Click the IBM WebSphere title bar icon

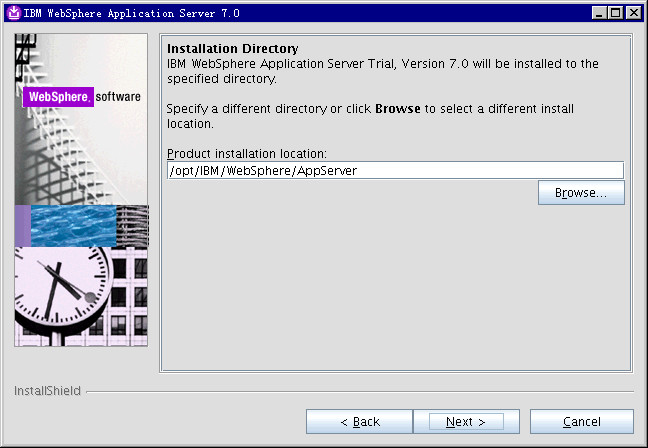[12, 12]
